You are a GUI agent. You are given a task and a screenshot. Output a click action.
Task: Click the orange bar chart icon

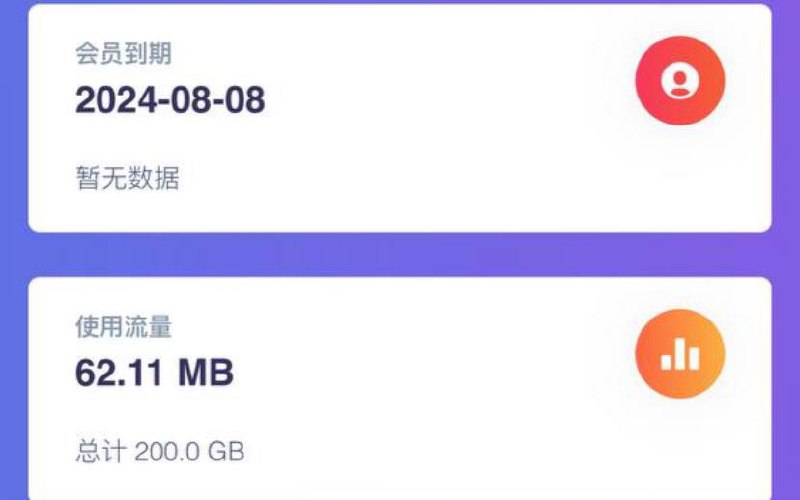[x=680, y=354]
